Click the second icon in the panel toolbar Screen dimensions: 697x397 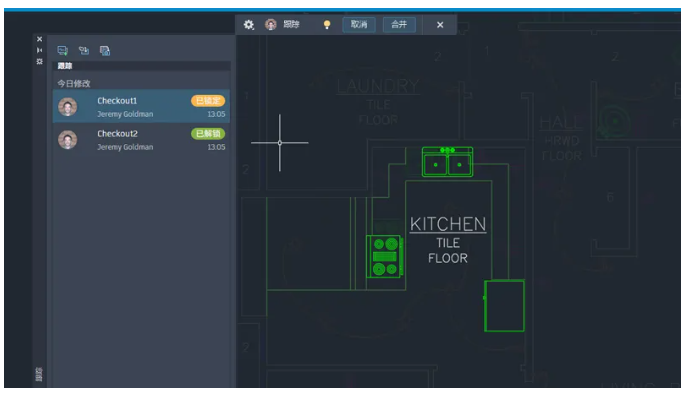point(84,51)
